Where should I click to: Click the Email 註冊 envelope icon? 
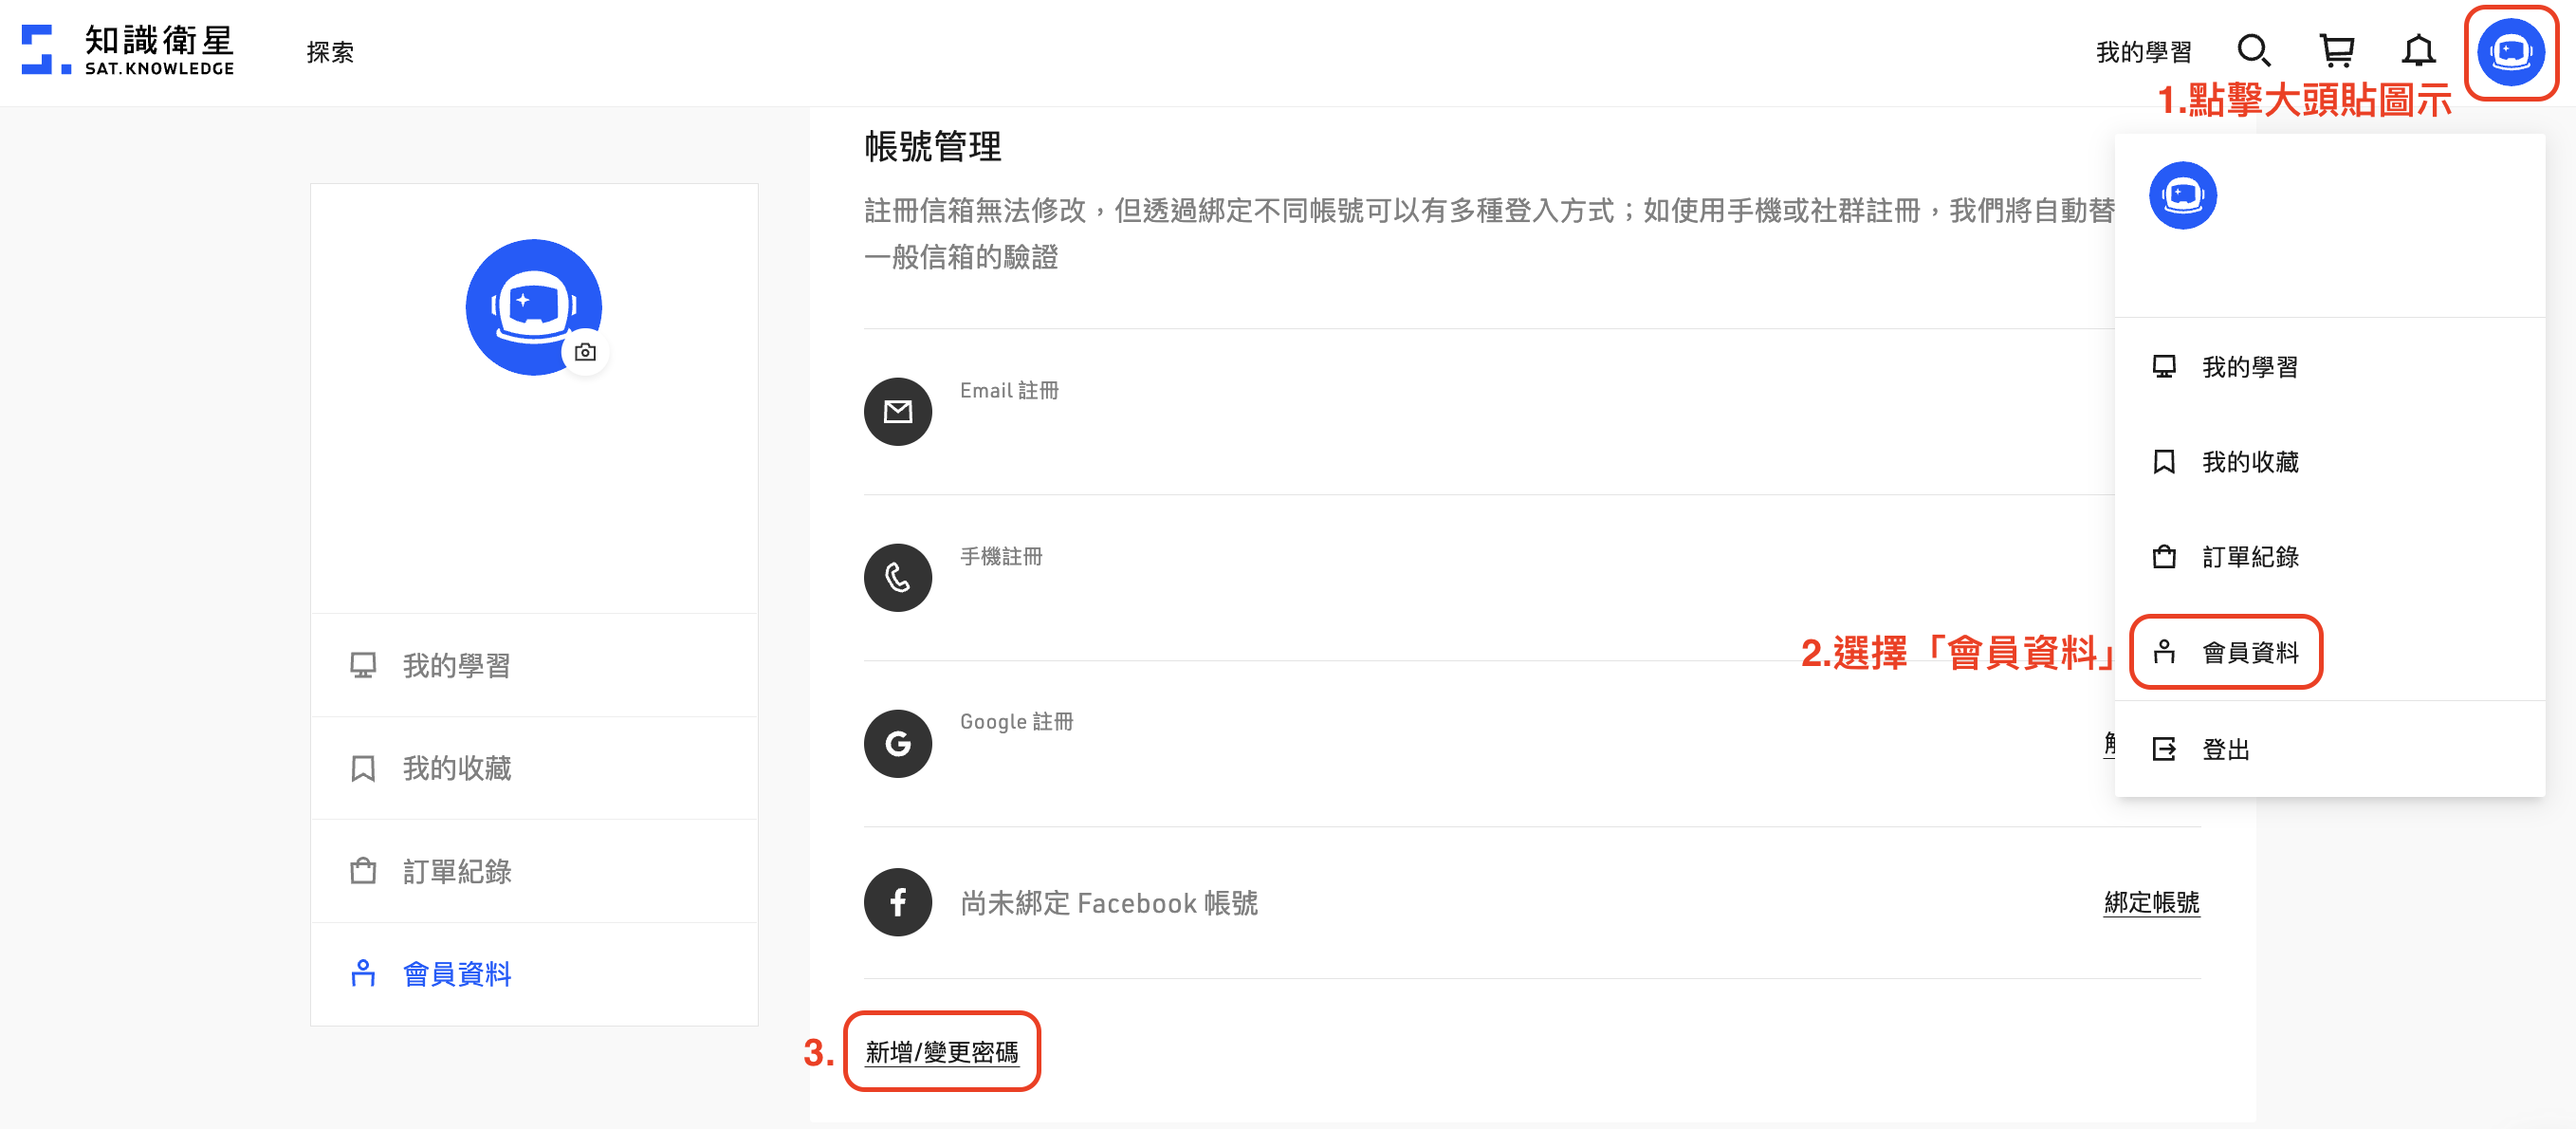[897, 410]
